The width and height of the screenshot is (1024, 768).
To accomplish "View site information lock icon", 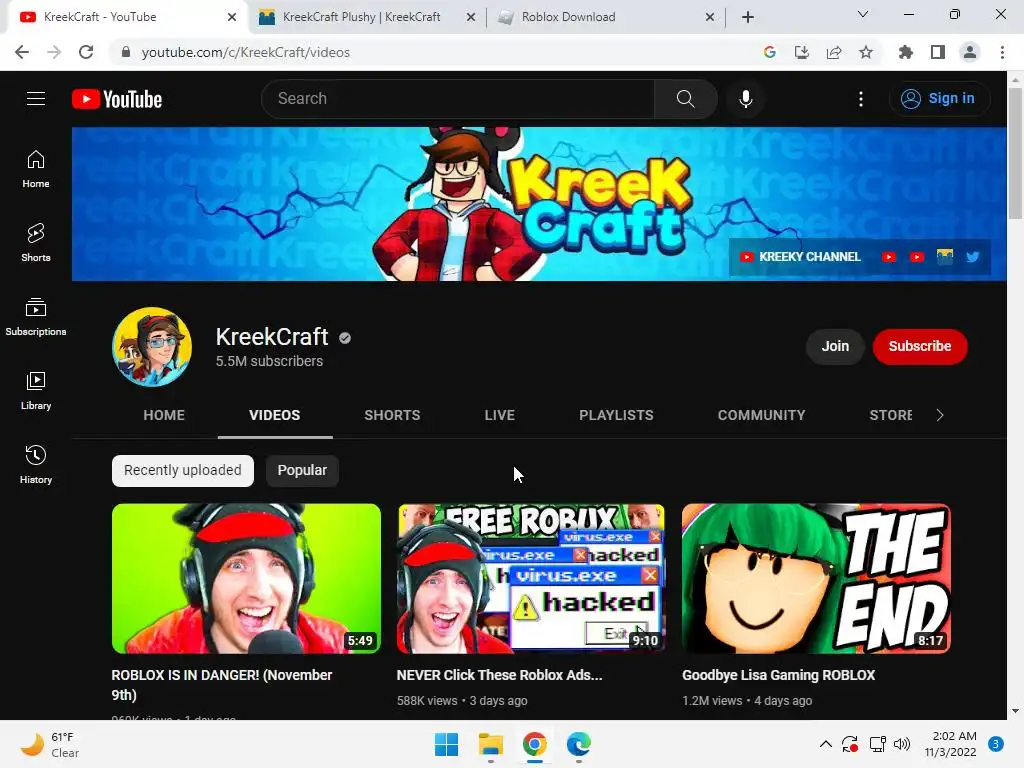I will click(126, 52).
